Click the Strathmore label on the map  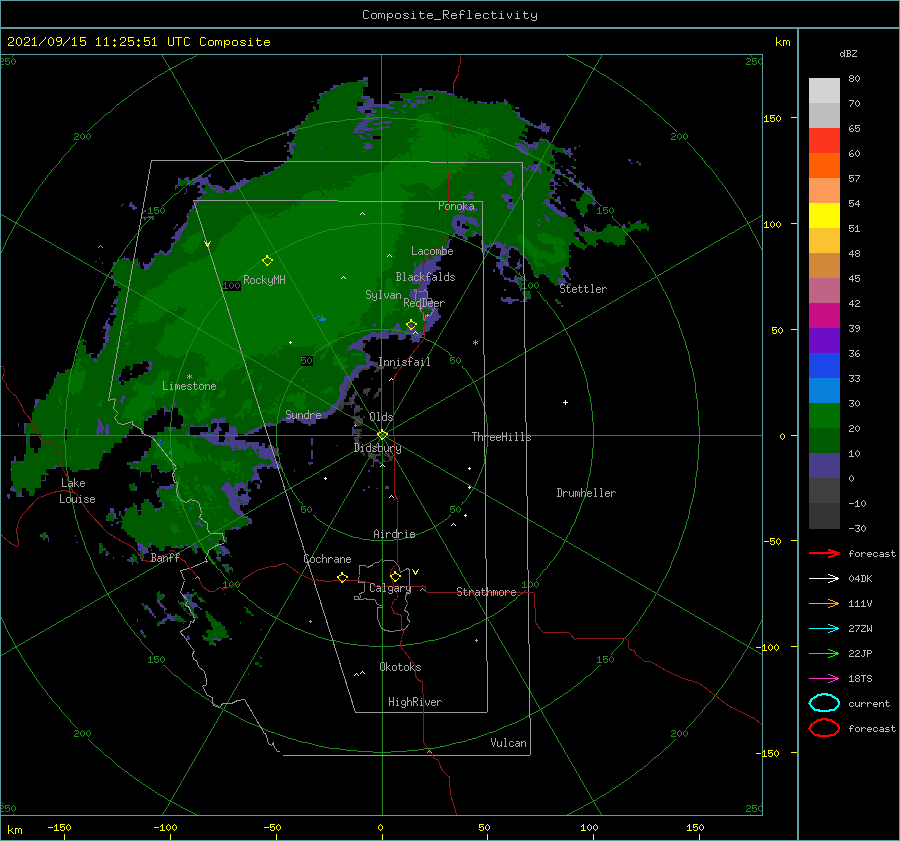(486, 592)
